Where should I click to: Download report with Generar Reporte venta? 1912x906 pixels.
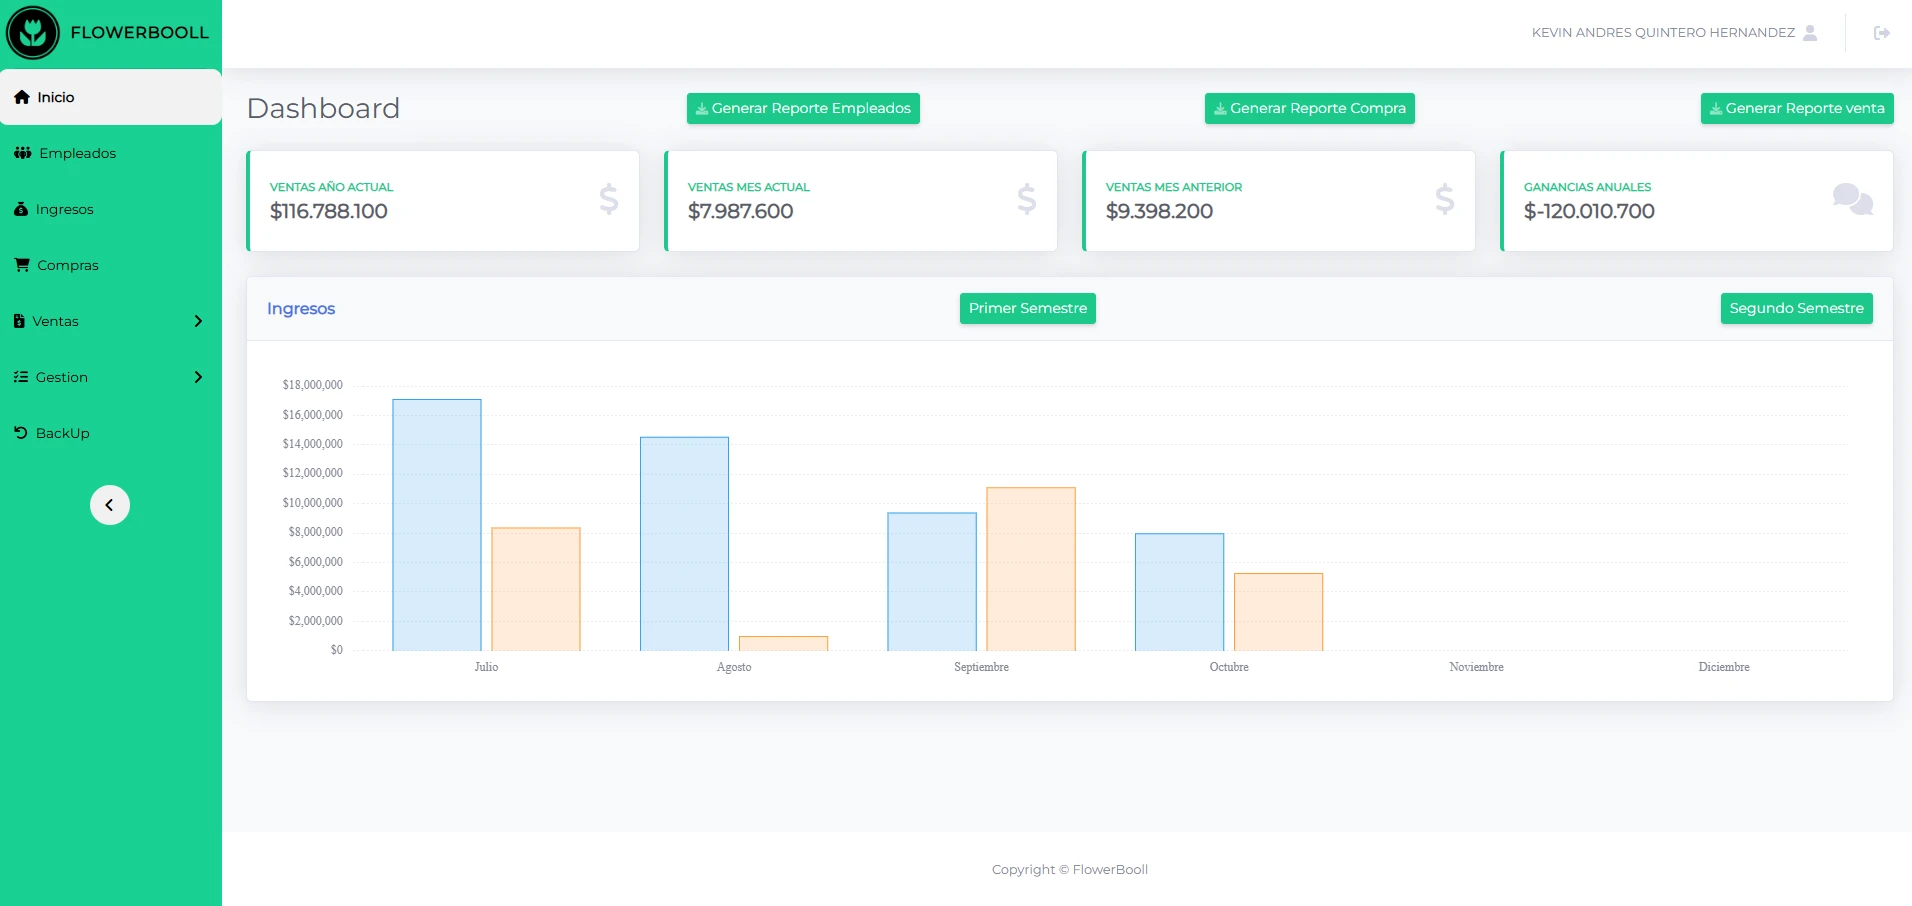tap(1797, 108)
